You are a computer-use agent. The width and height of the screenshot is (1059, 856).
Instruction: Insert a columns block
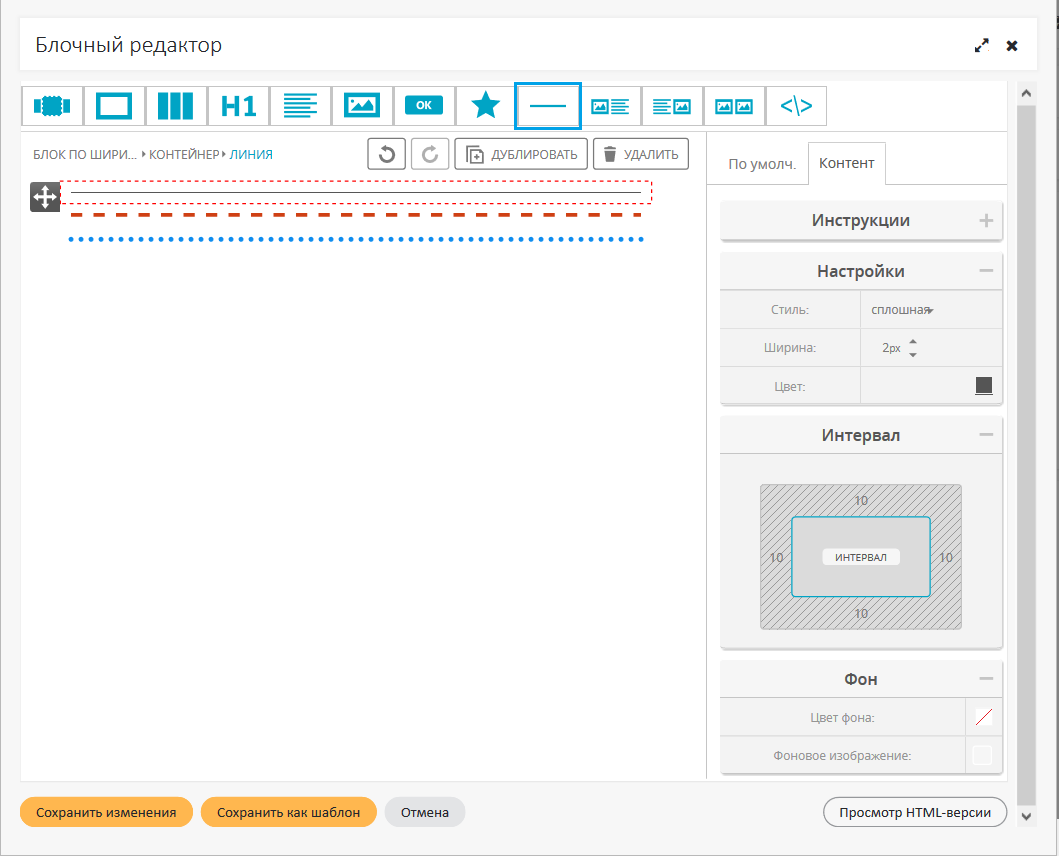pos(176,105)
